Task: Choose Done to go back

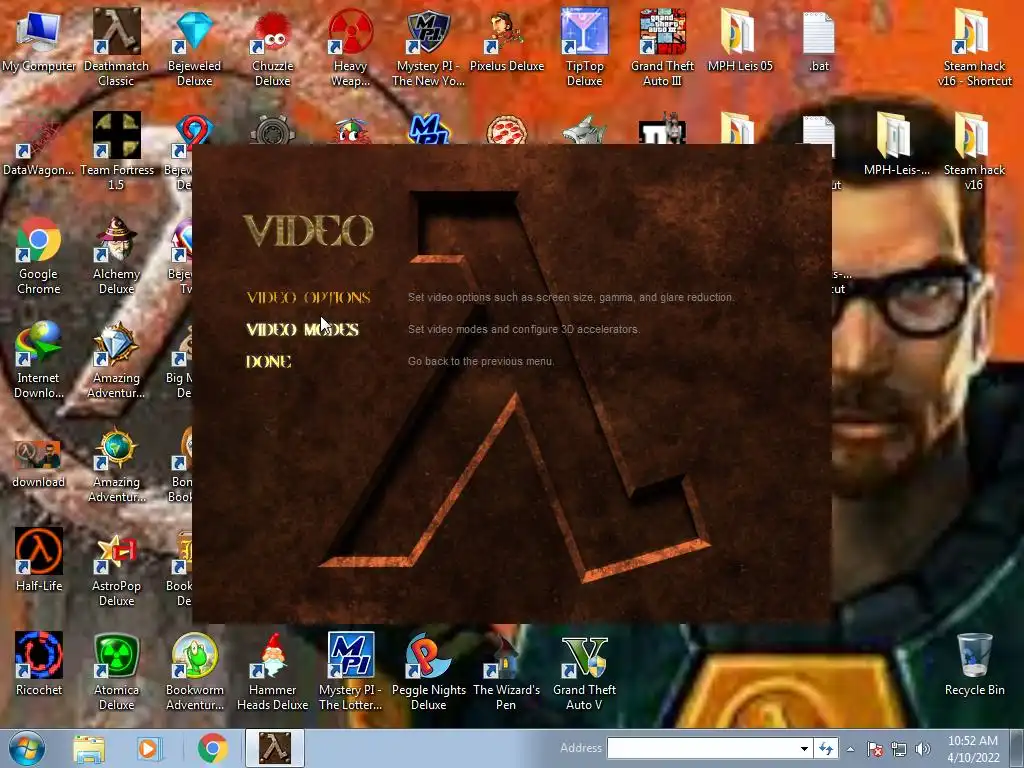Action: [268, 362]
